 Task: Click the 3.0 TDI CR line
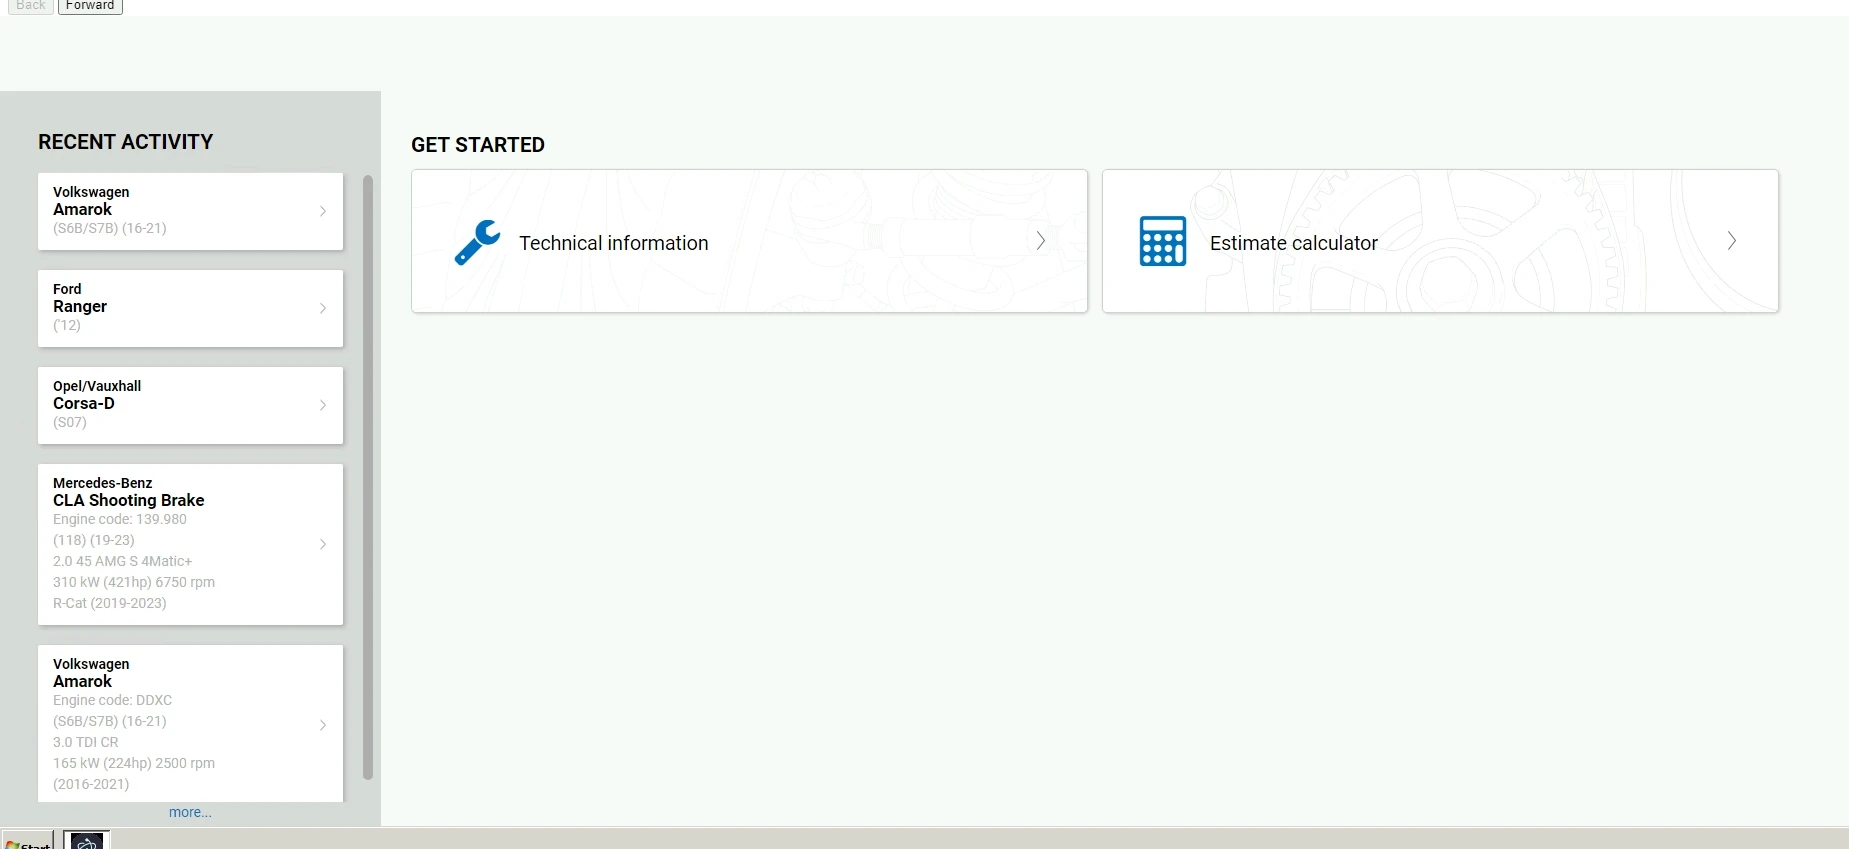[x=86, y=742]
